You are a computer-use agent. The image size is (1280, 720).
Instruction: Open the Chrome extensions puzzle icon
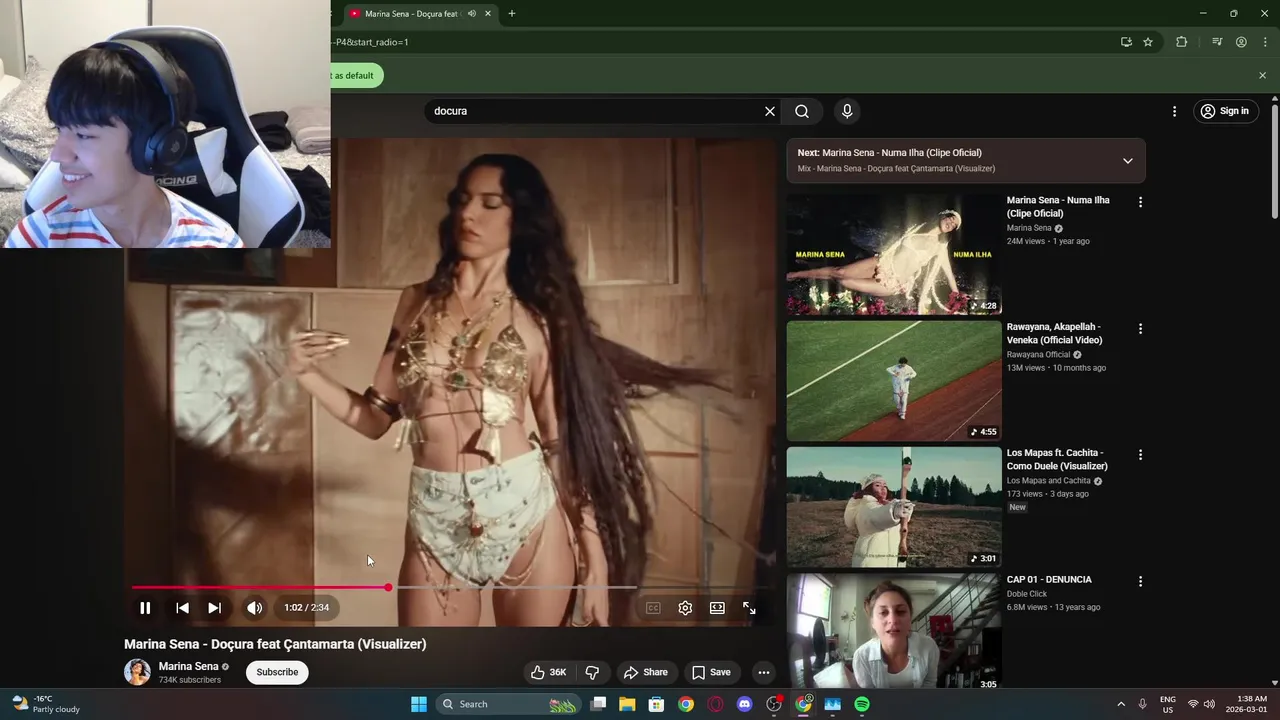pyautogui.click(x=1181, y=42)
